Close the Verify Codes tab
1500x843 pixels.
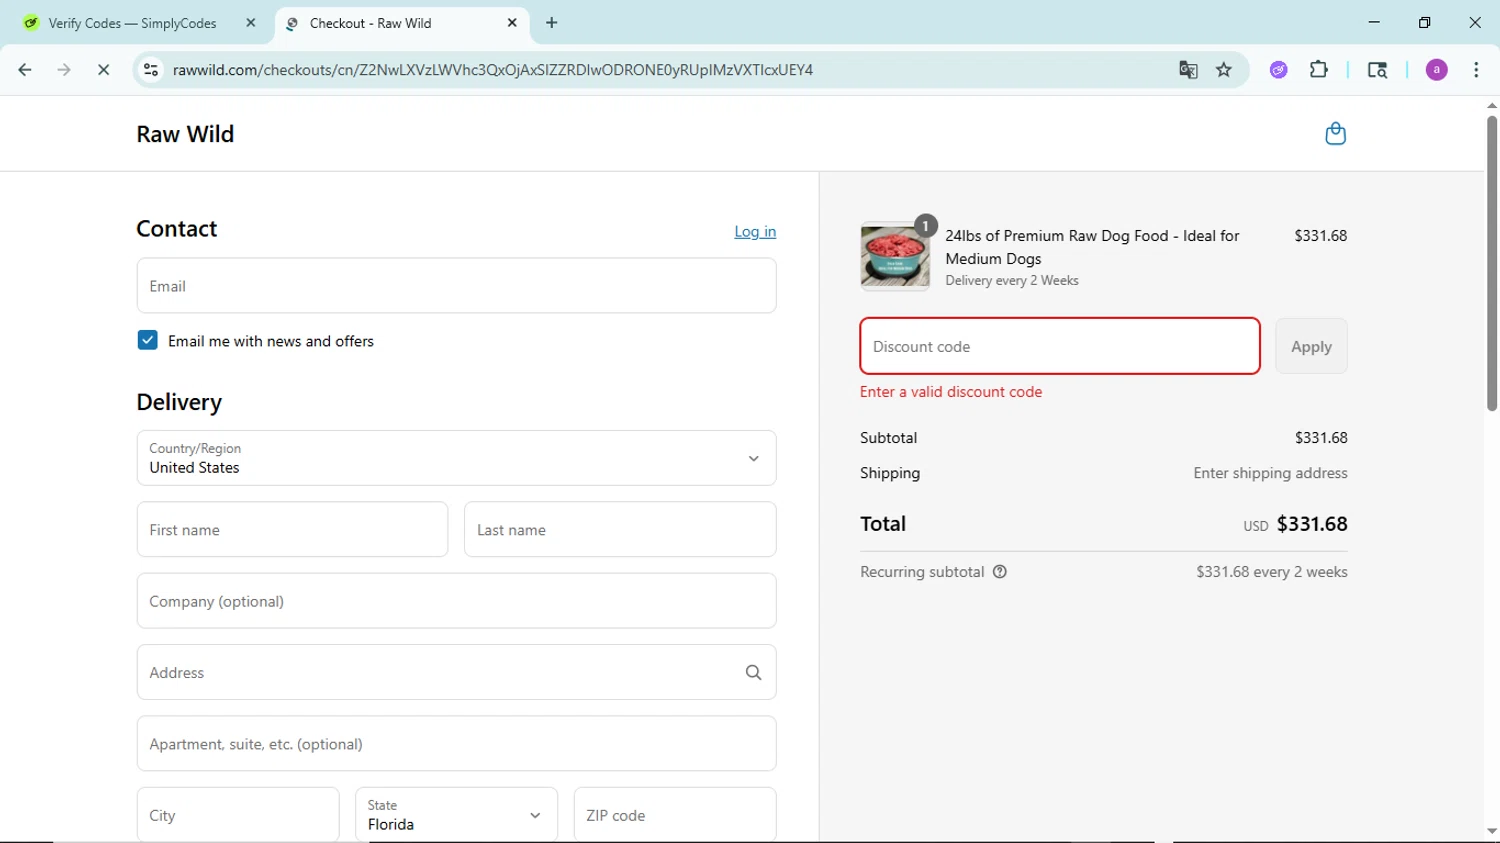(x=250, y=23)
